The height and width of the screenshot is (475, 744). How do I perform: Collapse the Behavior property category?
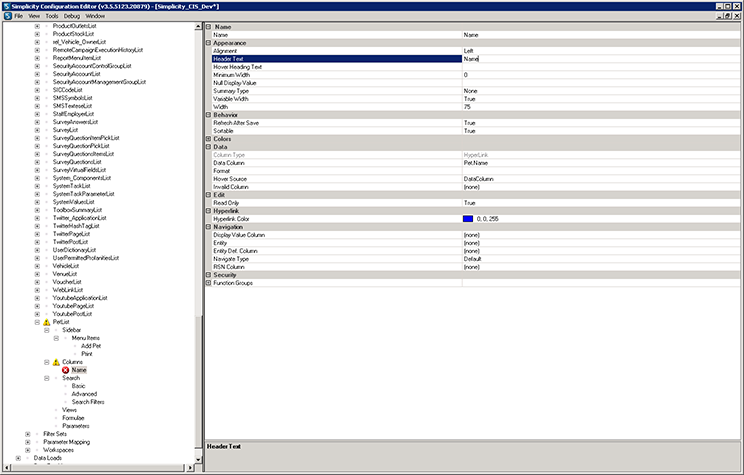(208, 115)
